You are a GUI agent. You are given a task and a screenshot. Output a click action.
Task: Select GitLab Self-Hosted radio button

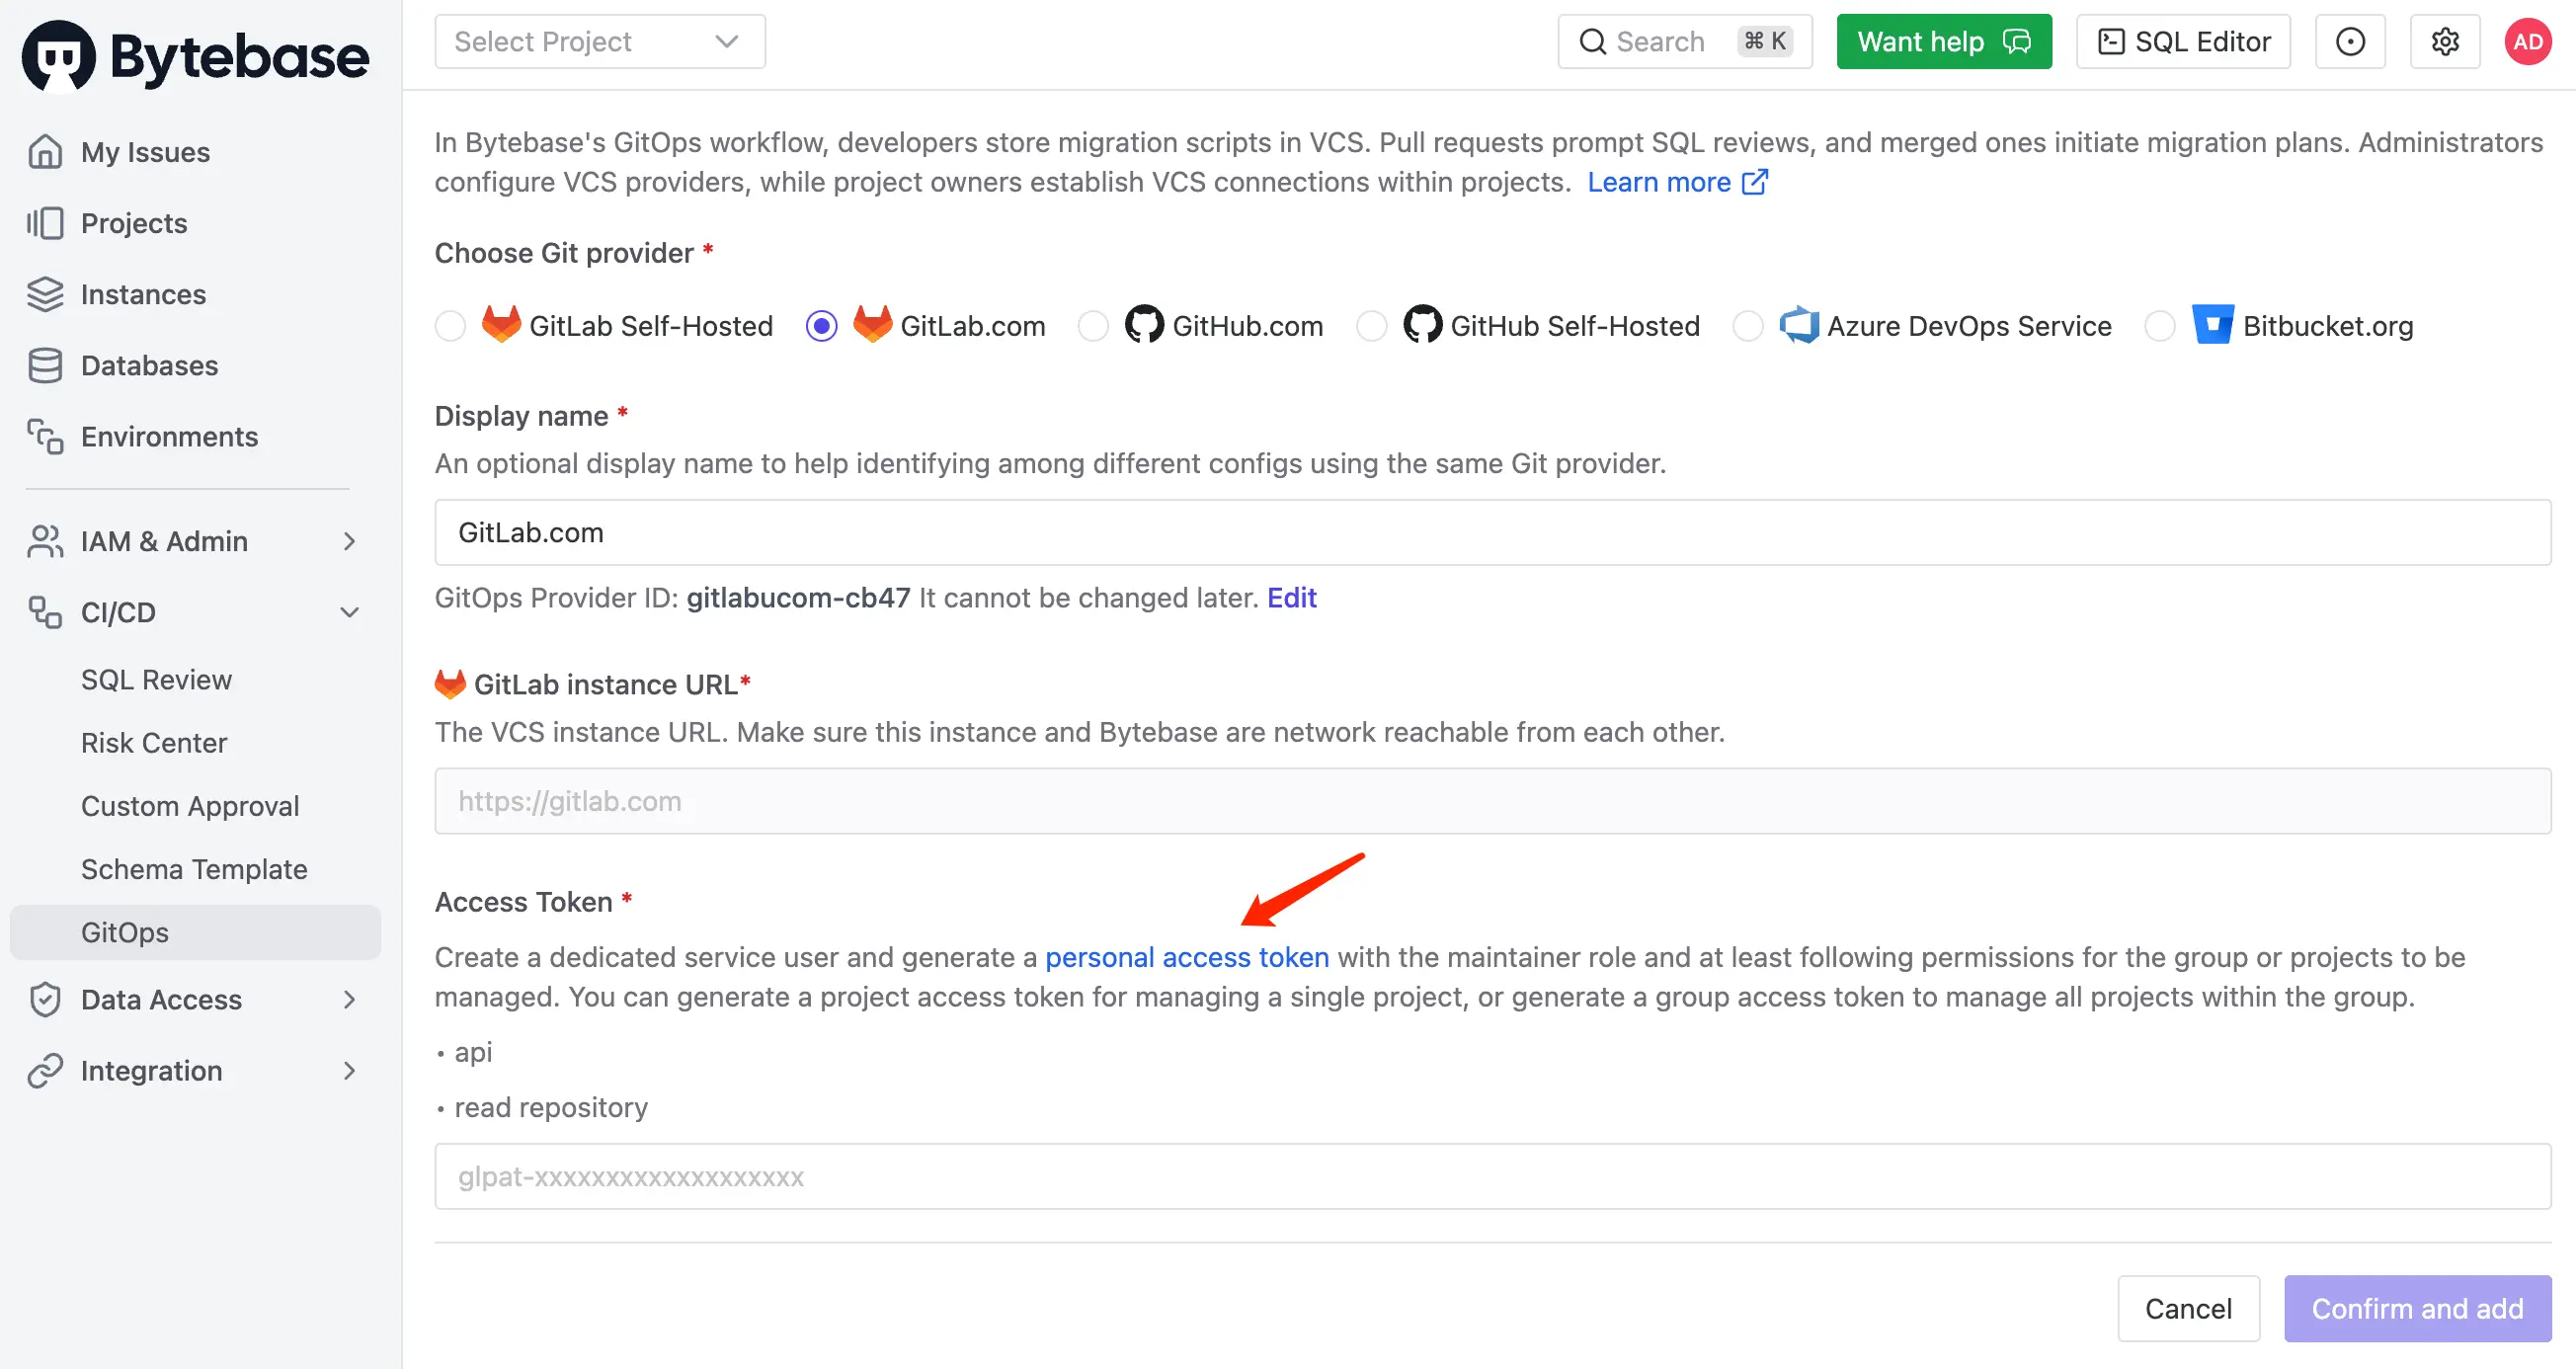click(x=451, y=326)
